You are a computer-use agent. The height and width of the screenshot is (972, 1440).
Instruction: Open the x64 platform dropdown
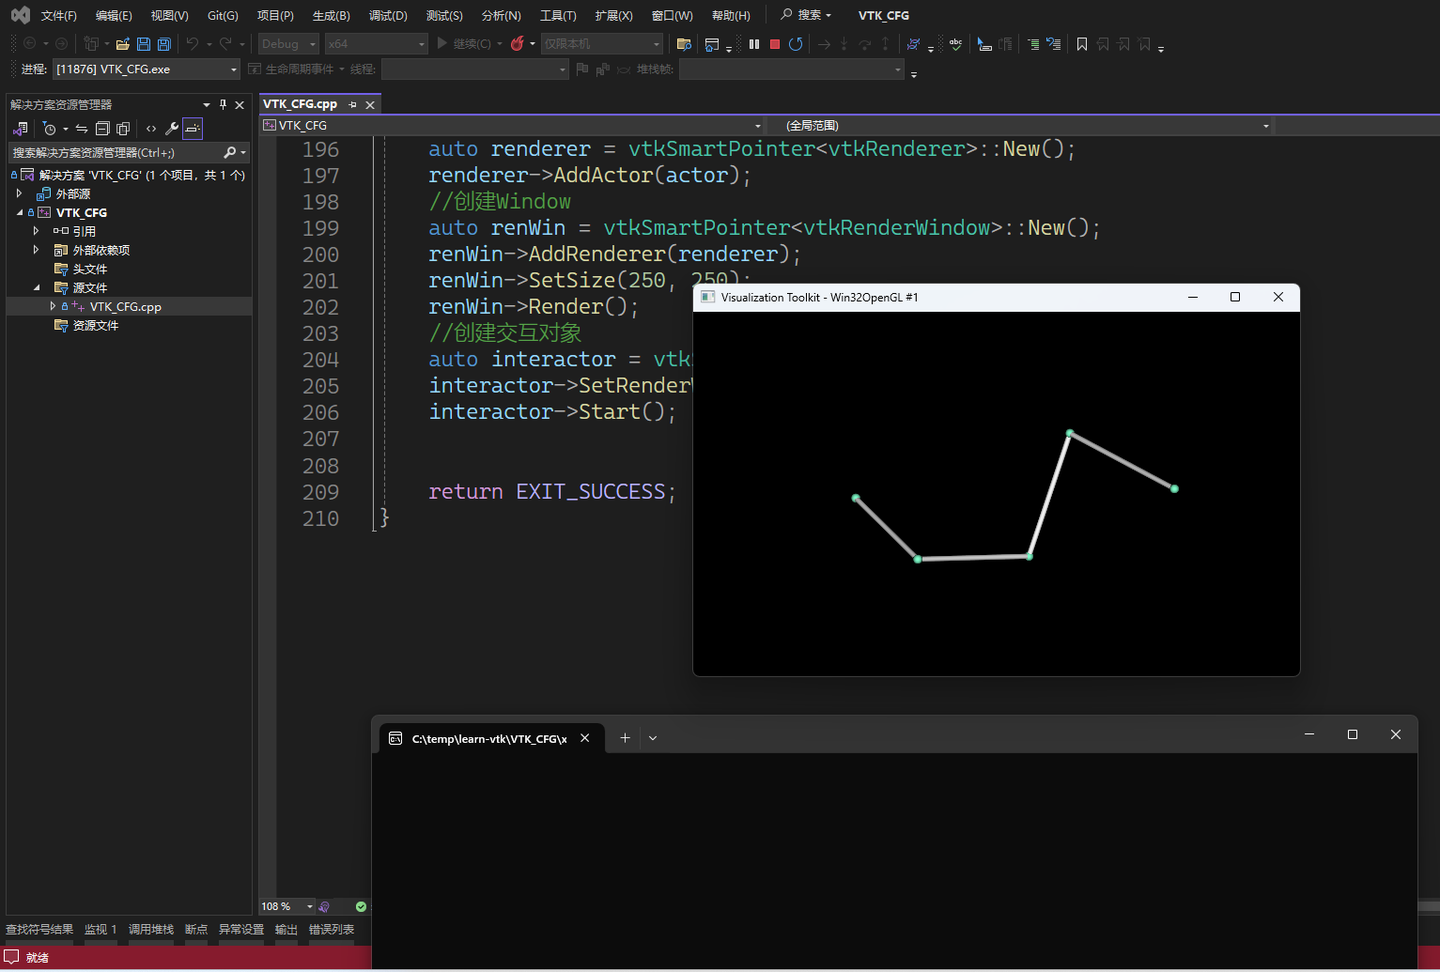377,44
